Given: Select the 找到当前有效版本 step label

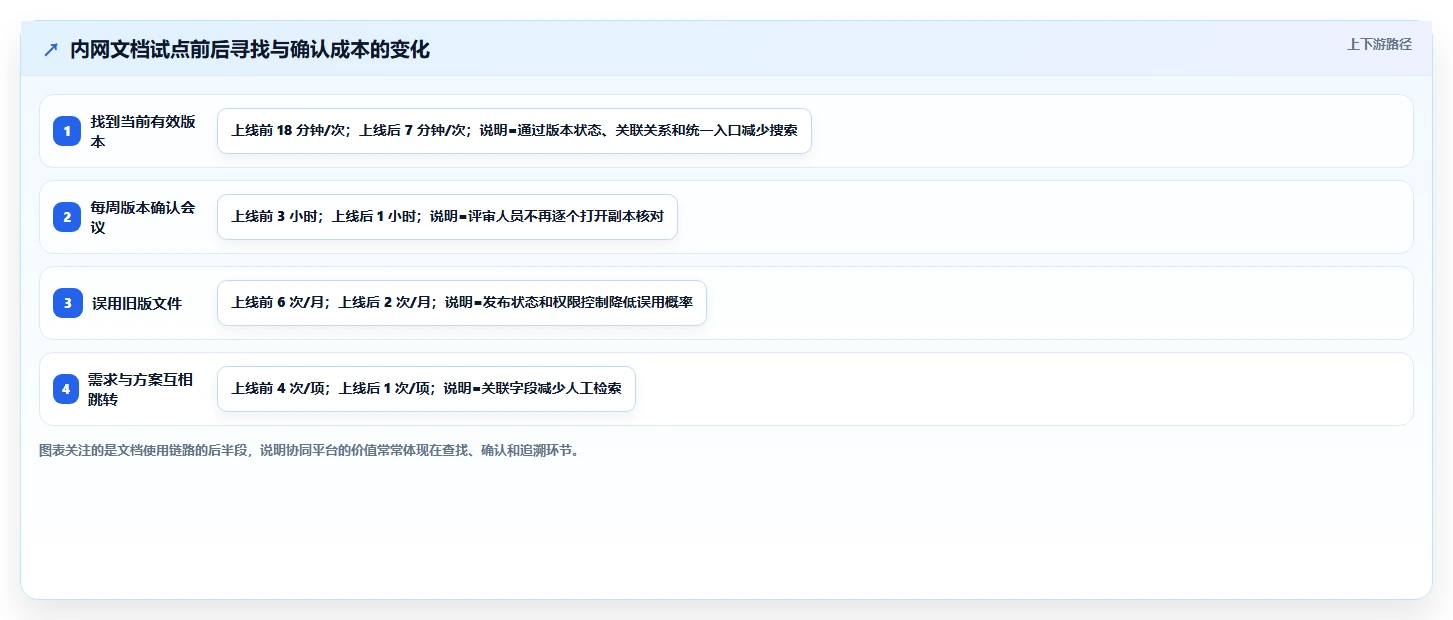Looking at the screenshot, I should [x=143, y=131].
